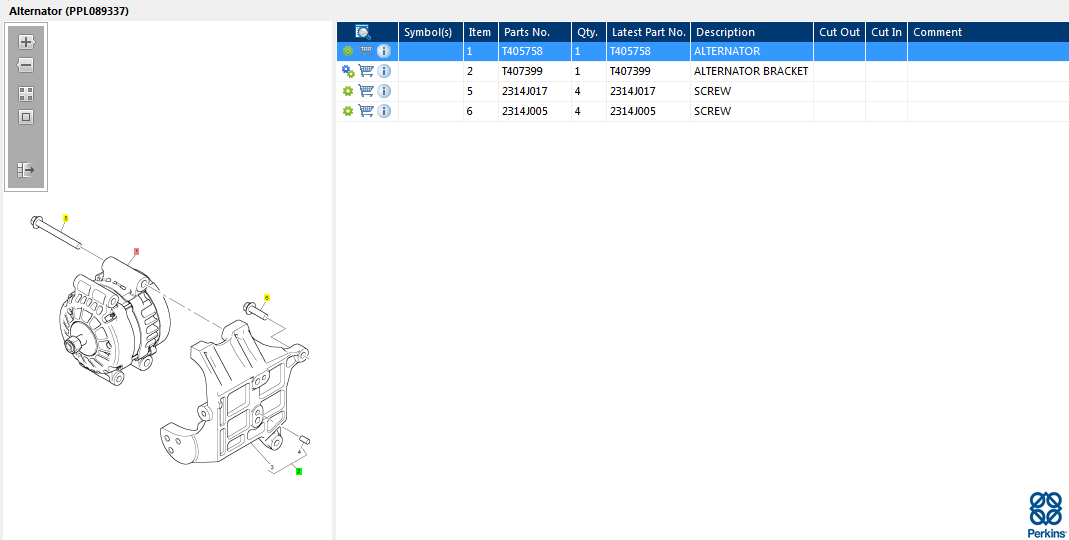Click part number T405758 in Parts No. column
Image resolution: width=1069 pixels, height=540 pixels.
522,51
